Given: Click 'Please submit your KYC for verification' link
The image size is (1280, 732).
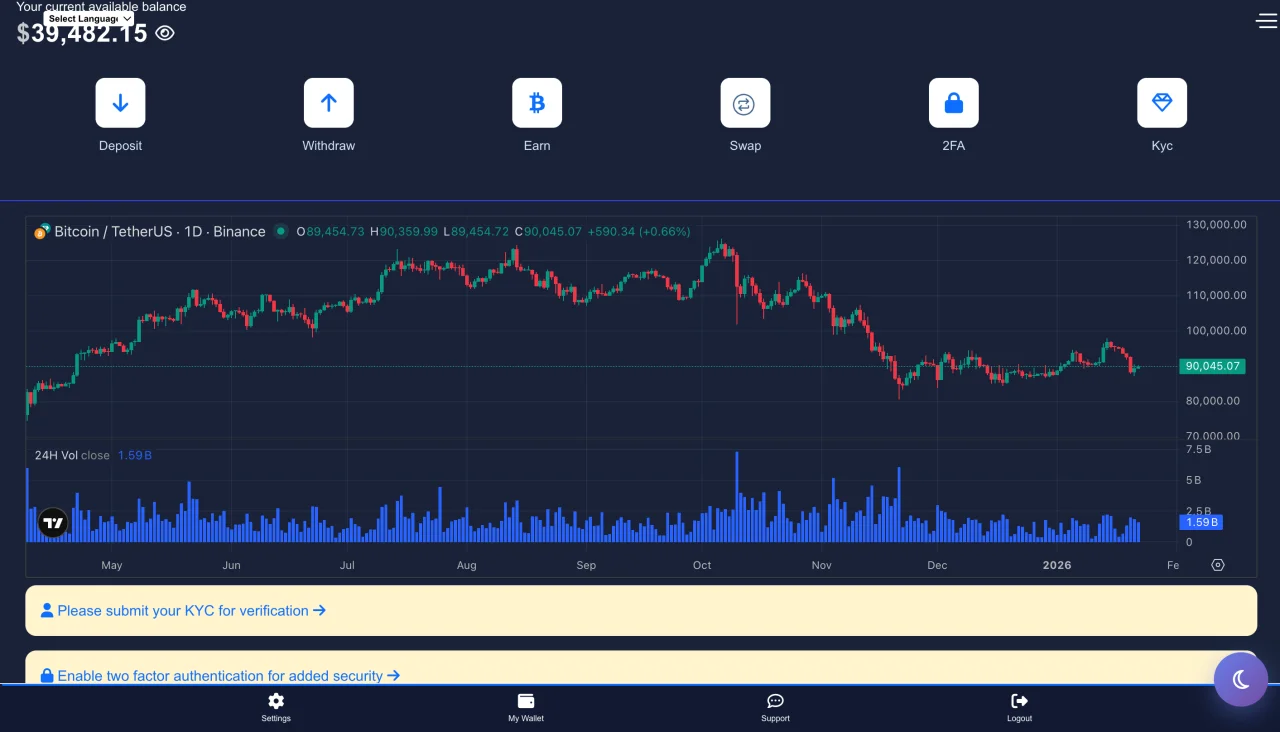Looking at the screenshot, I should (x=191, y=610).
